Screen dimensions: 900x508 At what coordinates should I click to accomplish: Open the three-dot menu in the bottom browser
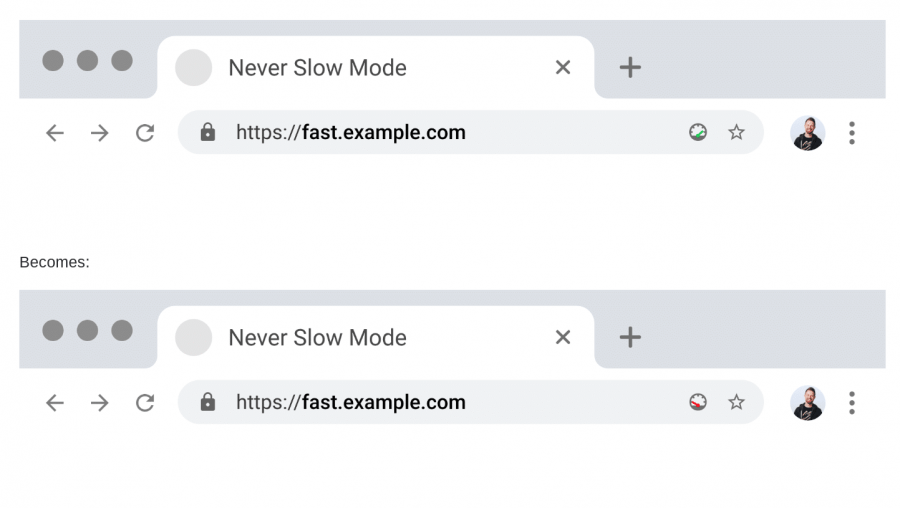(852, 403)
